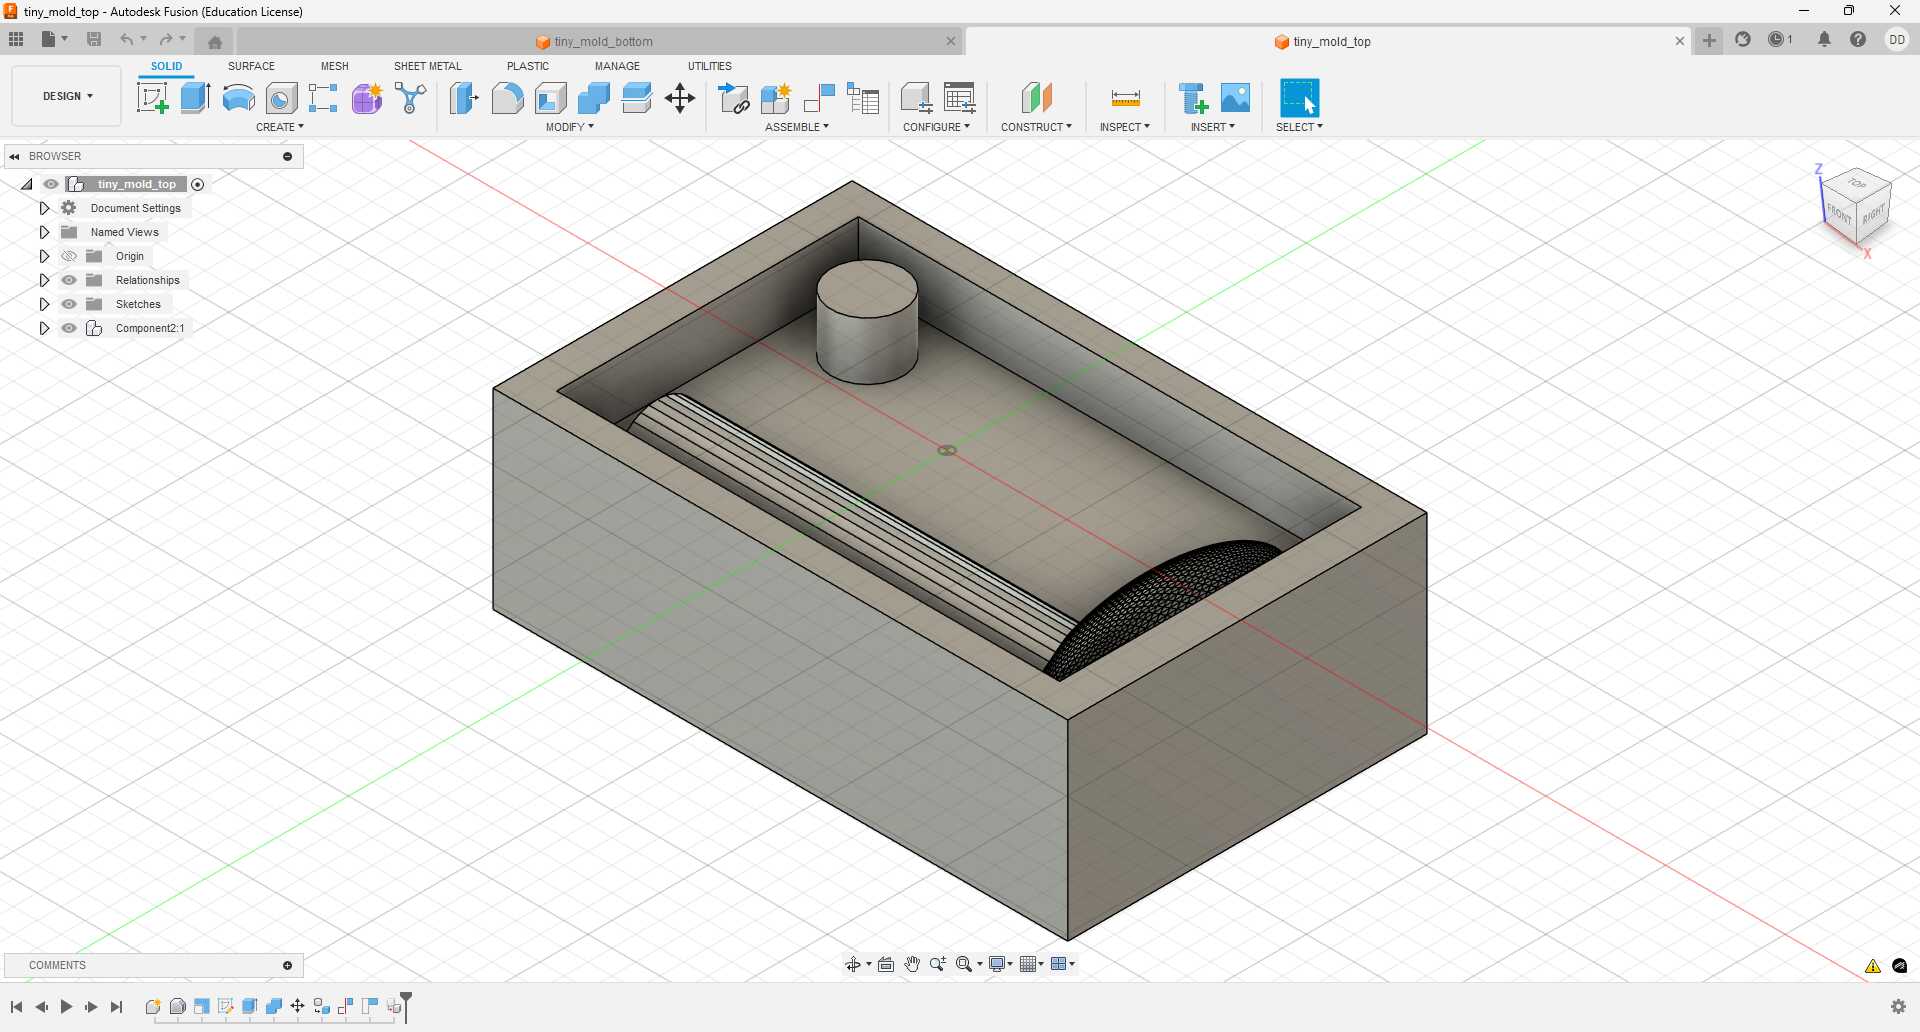The height and width of the screenshot is (1032, 1920).
Task: Toggle visibility of Component2:1
Action: click(69, 328)
